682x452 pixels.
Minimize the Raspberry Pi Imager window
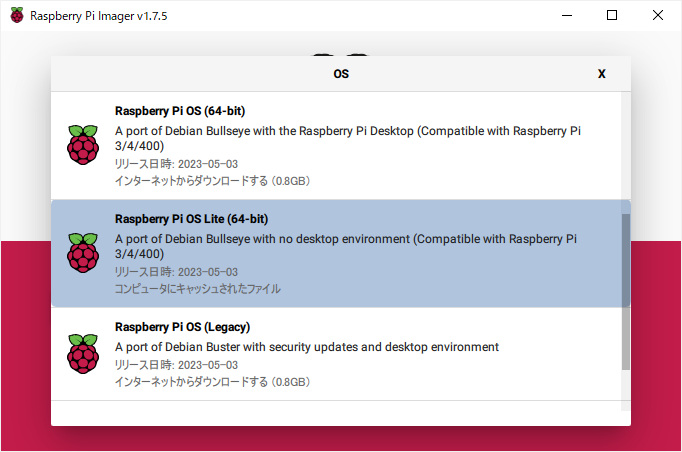tap(567, 15)
